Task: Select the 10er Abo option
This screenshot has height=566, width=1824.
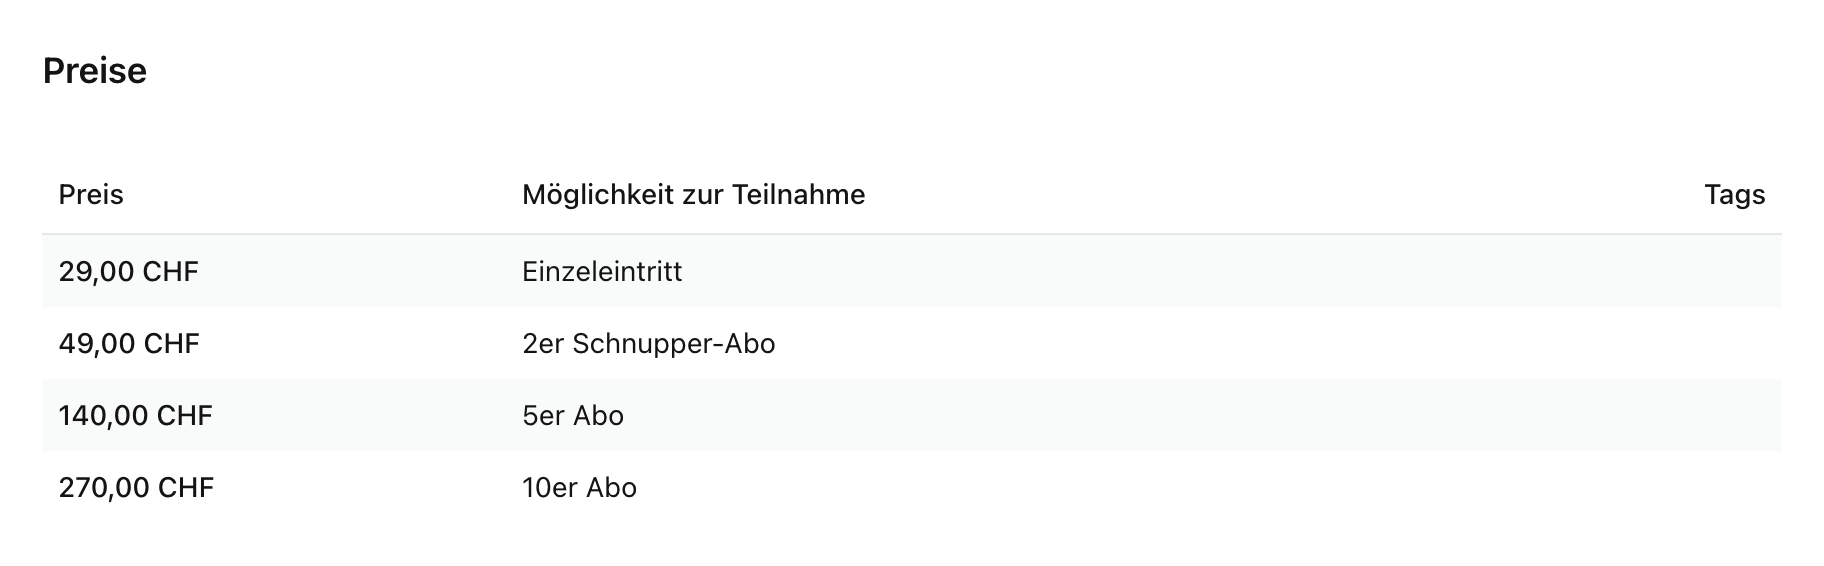Action: 579,487
